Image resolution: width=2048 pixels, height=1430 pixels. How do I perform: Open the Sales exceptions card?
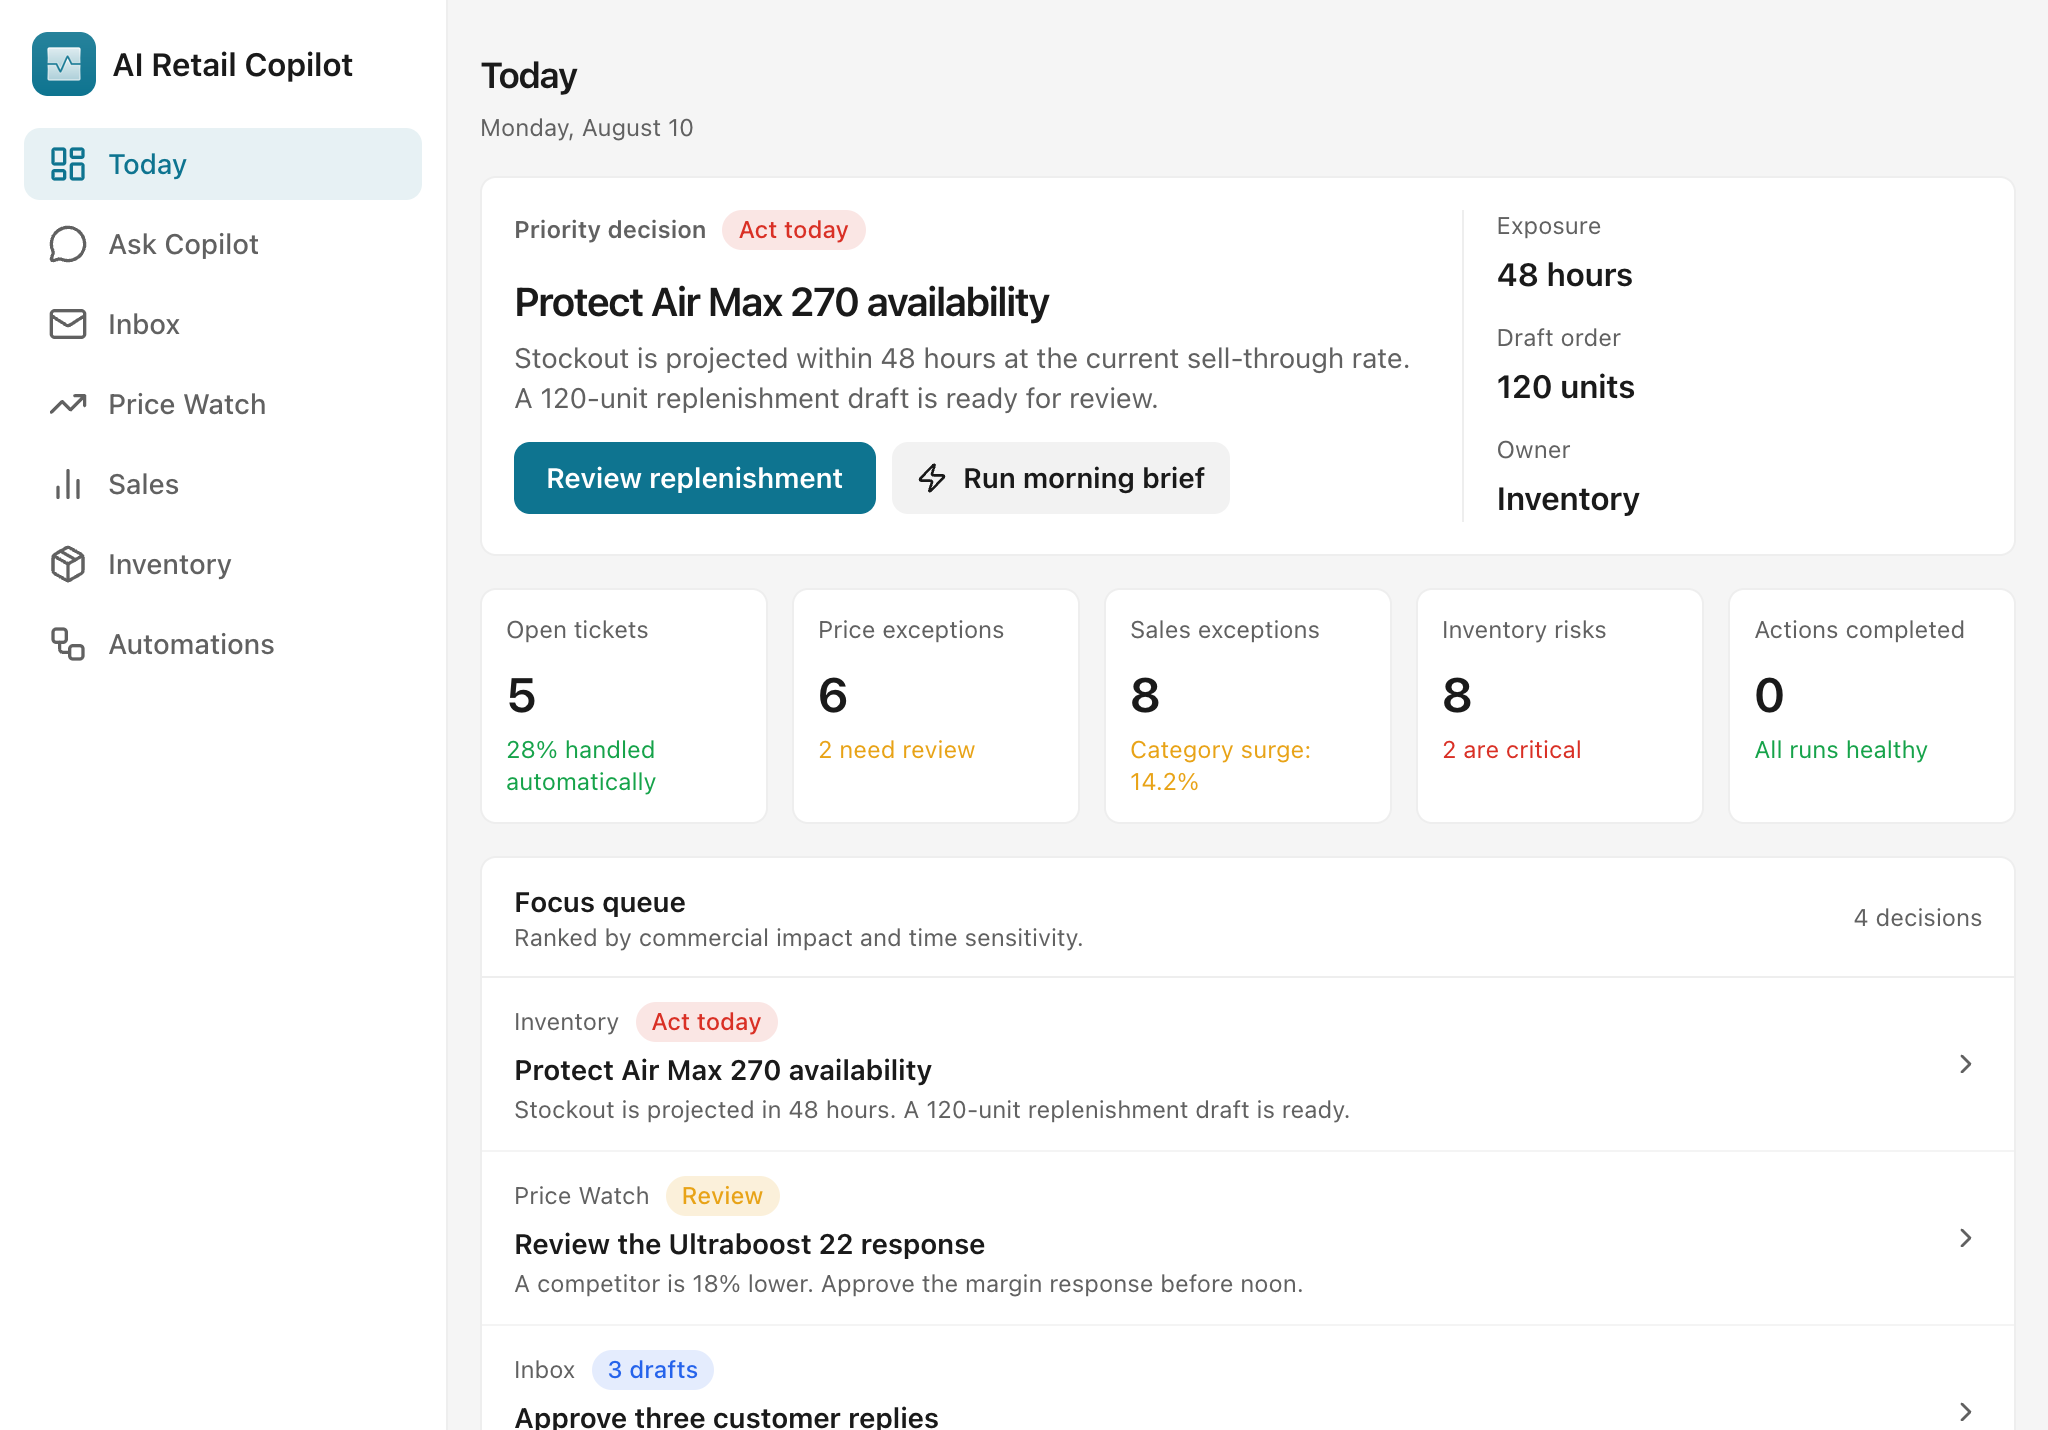click(1248, 706)
